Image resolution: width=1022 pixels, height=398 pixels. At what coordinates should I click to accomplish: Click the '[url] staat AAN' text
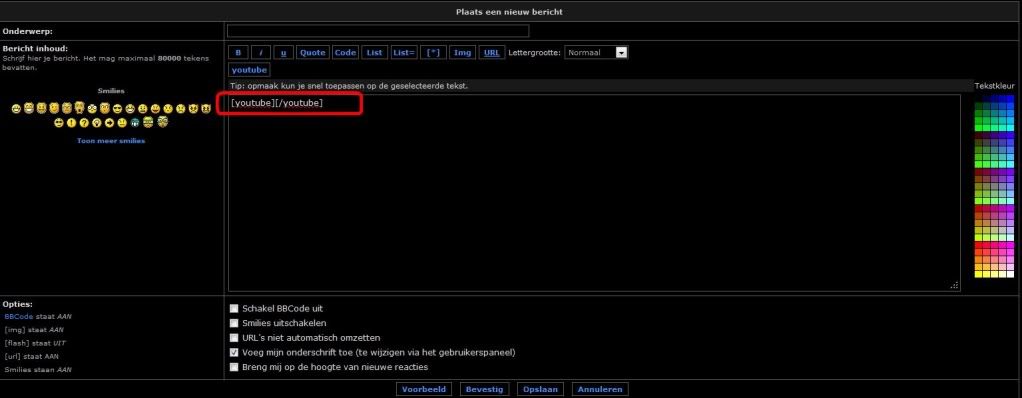tap(33, 356)
